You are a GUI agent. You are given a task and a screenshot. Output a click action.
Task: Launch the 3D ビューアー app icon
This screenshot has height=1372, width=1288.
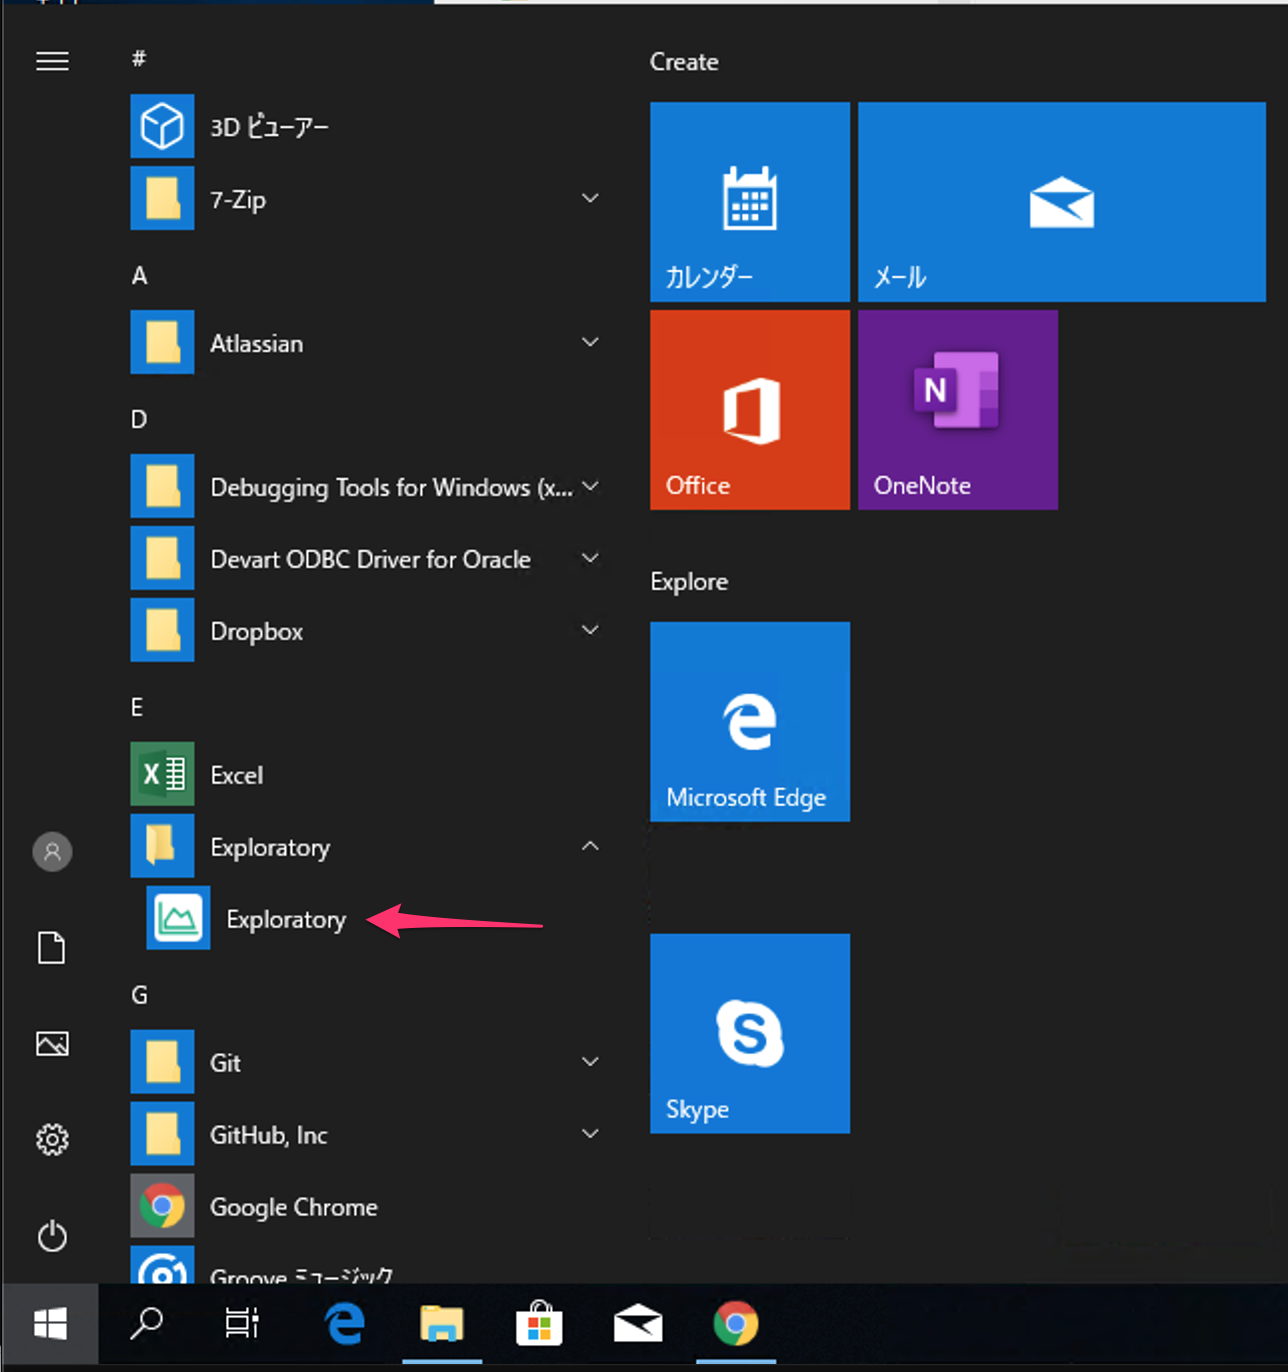coord(162,126)
